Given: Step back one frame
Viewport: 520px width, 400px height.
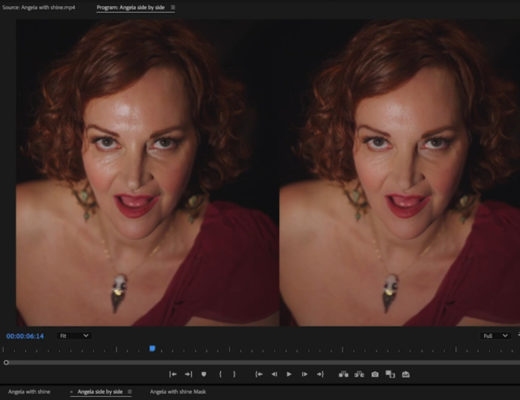Looking at the screenshot, I should point(274,374).
